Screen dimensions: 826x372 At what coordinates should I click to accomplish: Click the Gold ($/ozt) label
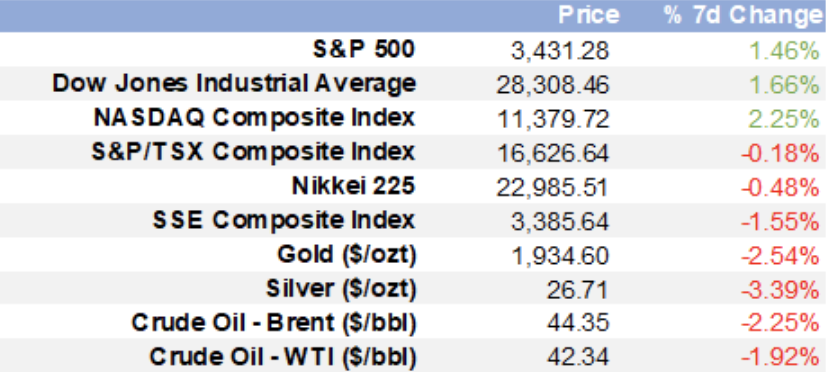pyautogui.click(x=347, y=254)
